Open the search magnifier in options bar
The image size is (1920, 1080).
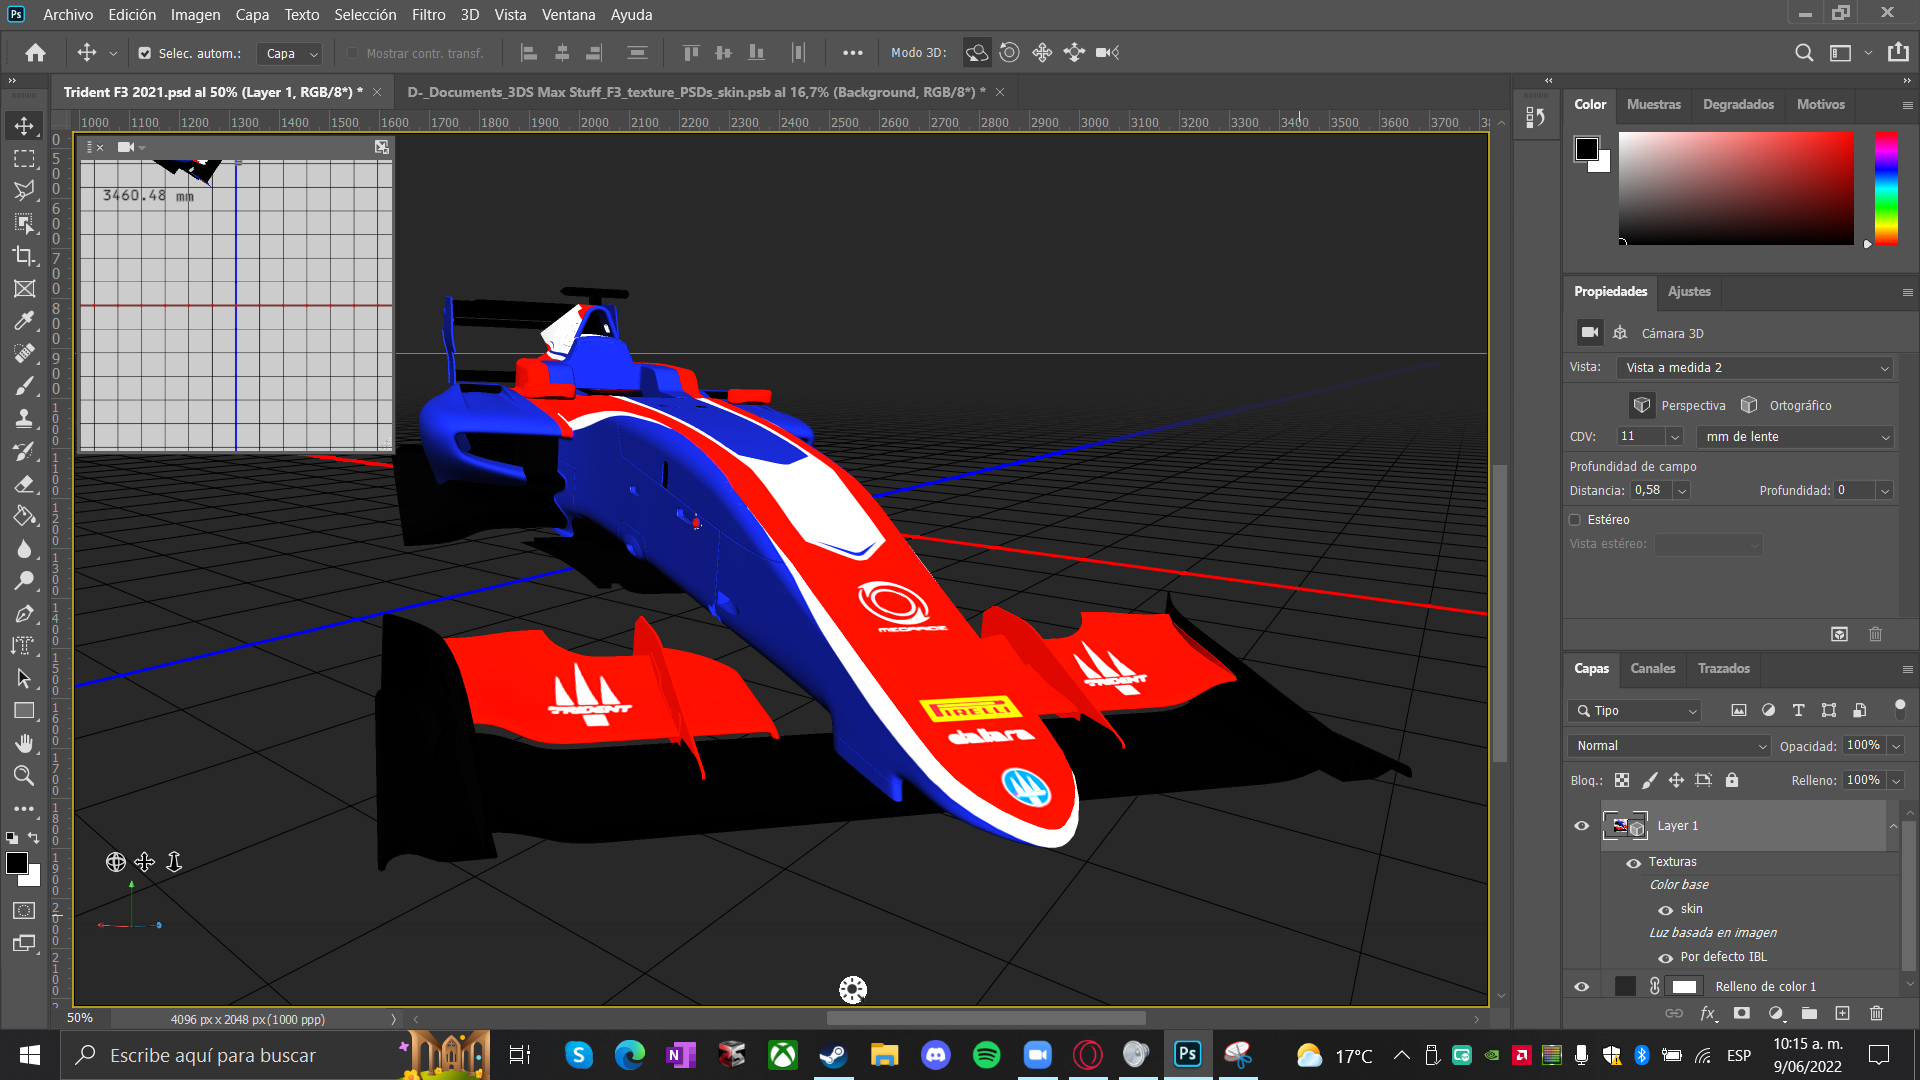1804,53
